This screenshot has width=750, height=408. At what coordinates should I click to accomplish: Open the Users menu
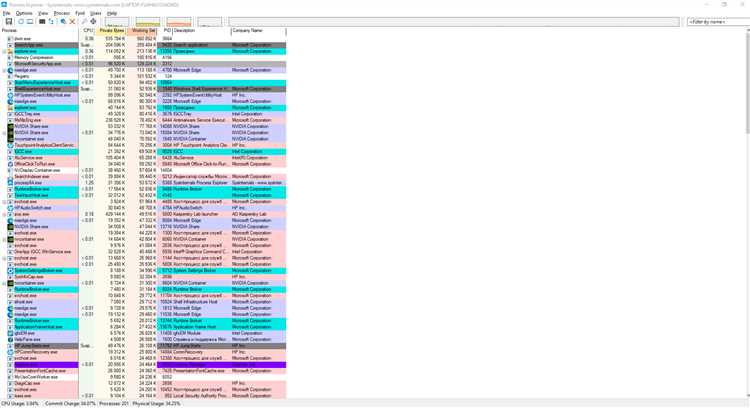[96, 13]
